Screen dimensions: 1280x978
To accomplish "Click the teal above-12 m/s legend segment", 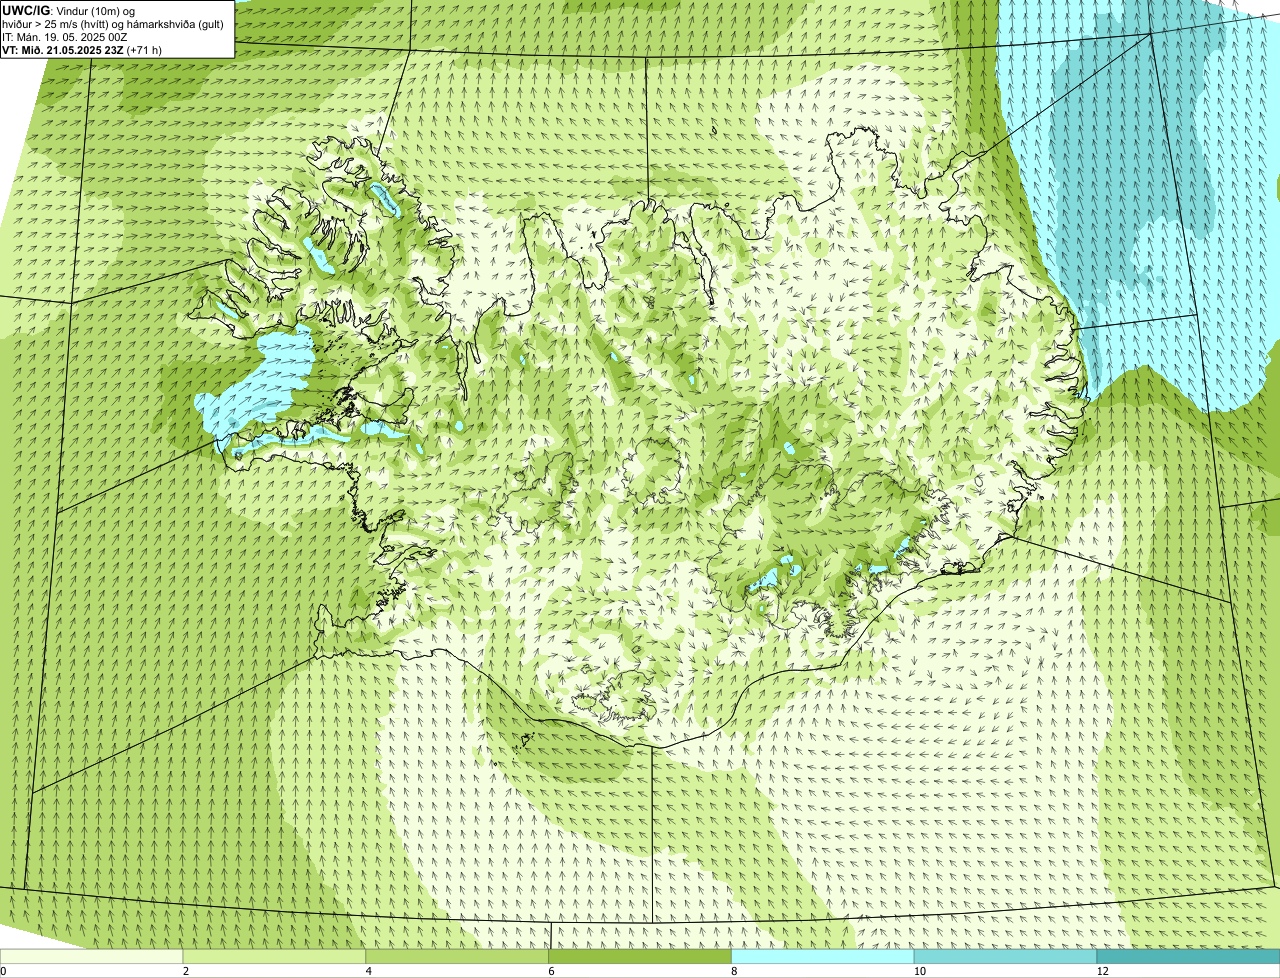I will [x=1188, y=956].
